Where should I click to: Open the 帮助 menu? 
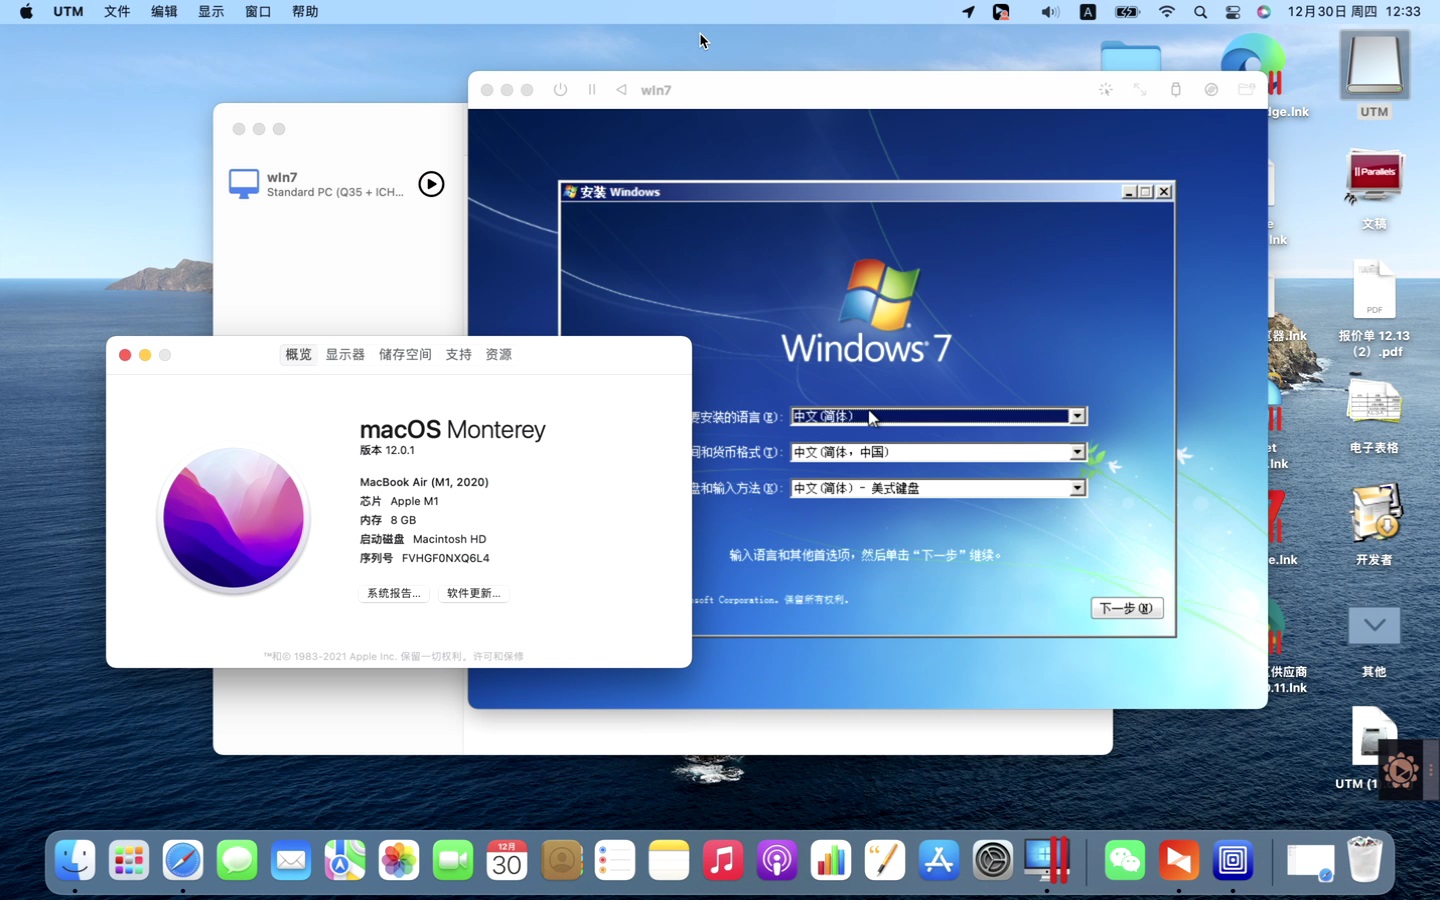click(x=305, y=12)
